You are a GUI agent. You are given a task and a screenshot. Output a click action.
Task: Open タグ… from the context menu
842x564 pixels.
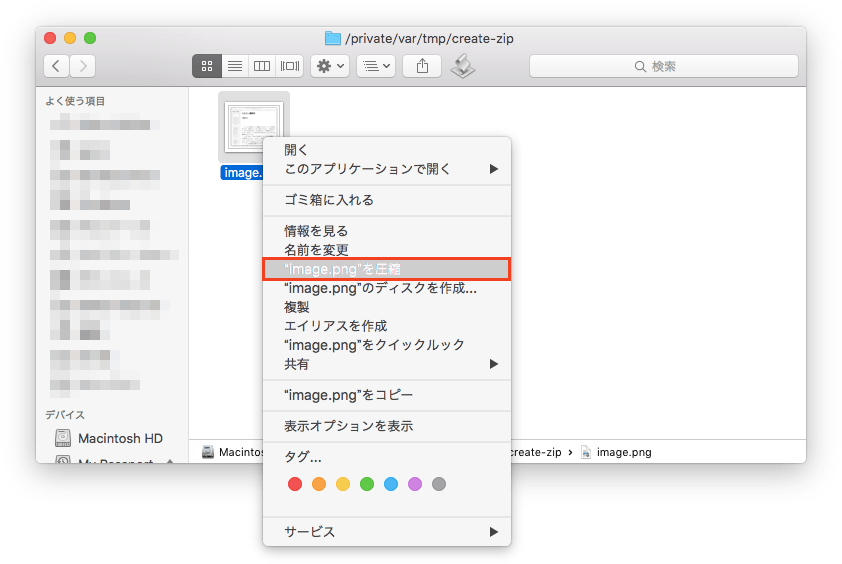tap(387, 457)
